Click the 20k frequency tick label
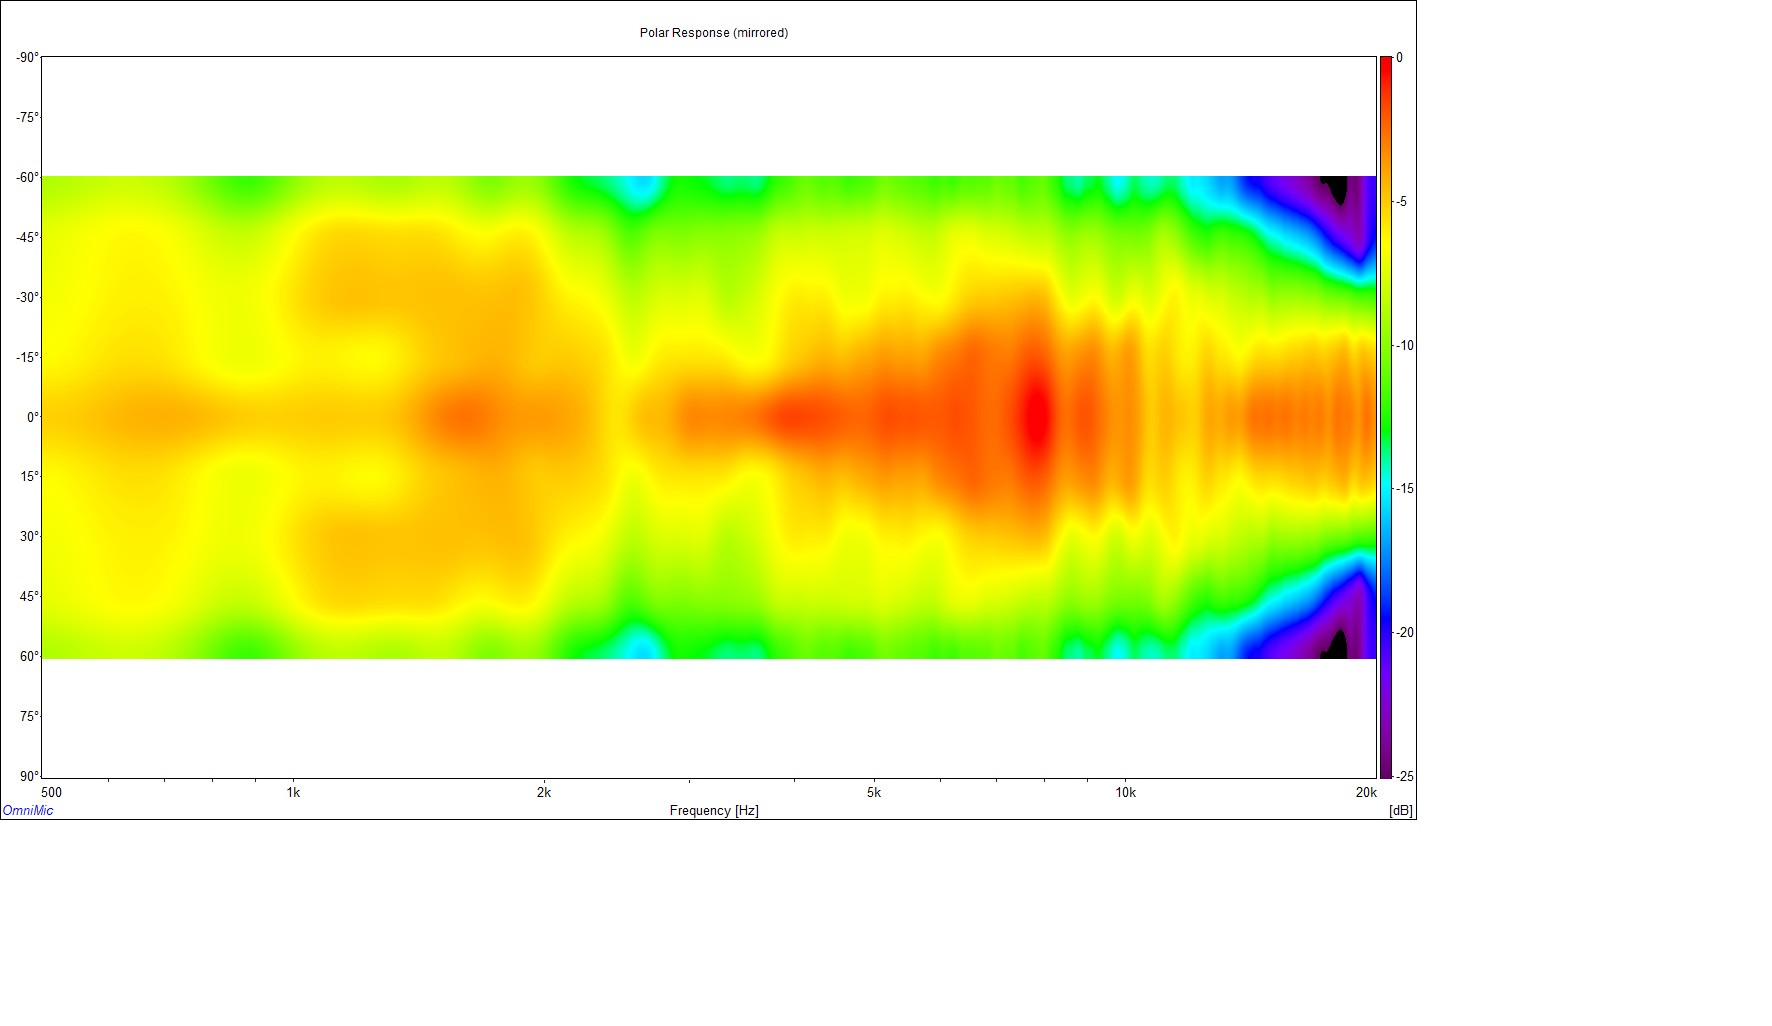This screenshot has height=1026, width=1772. tap(1366, 792)
